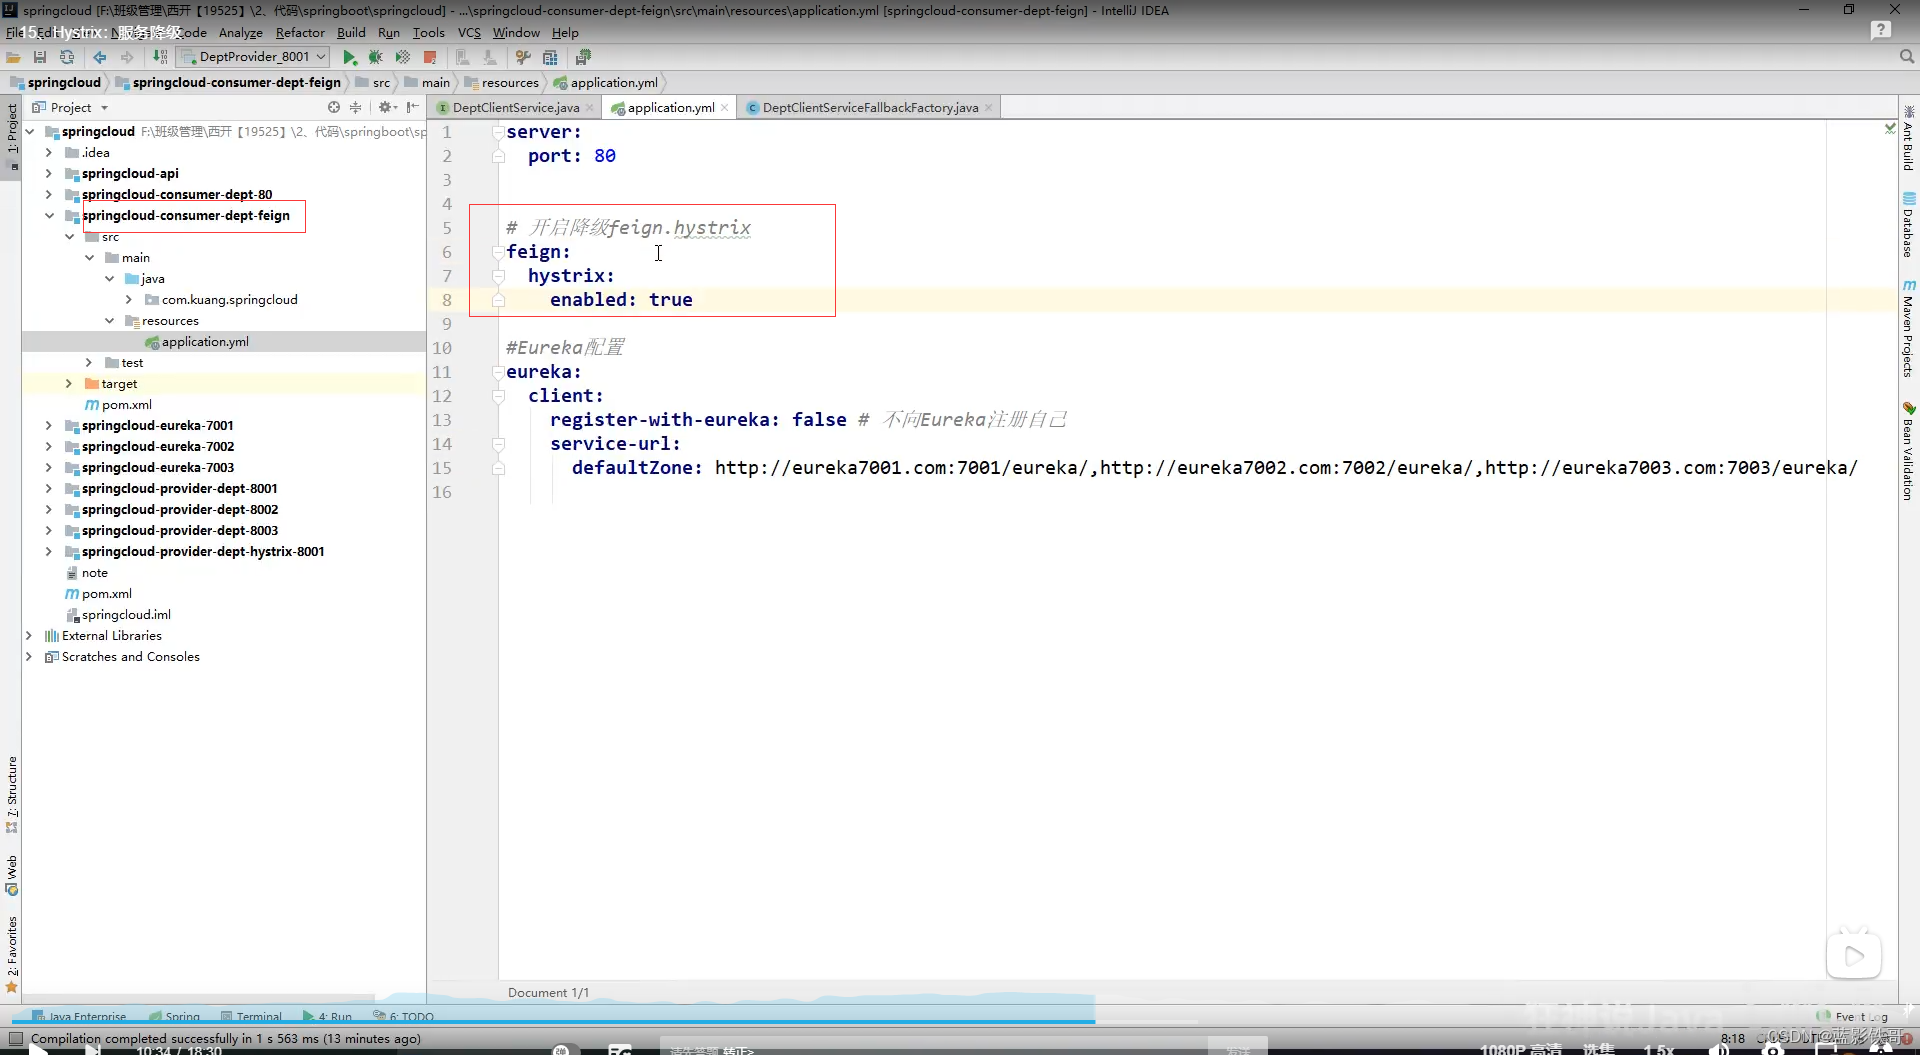Open the Terminal tool window
Viewport: 1920px width, 1055px height.
click(x=252, y=1016)
